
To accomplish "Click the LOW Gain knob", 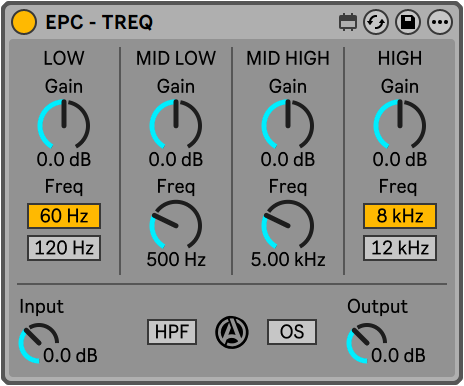I will point(64,125).
